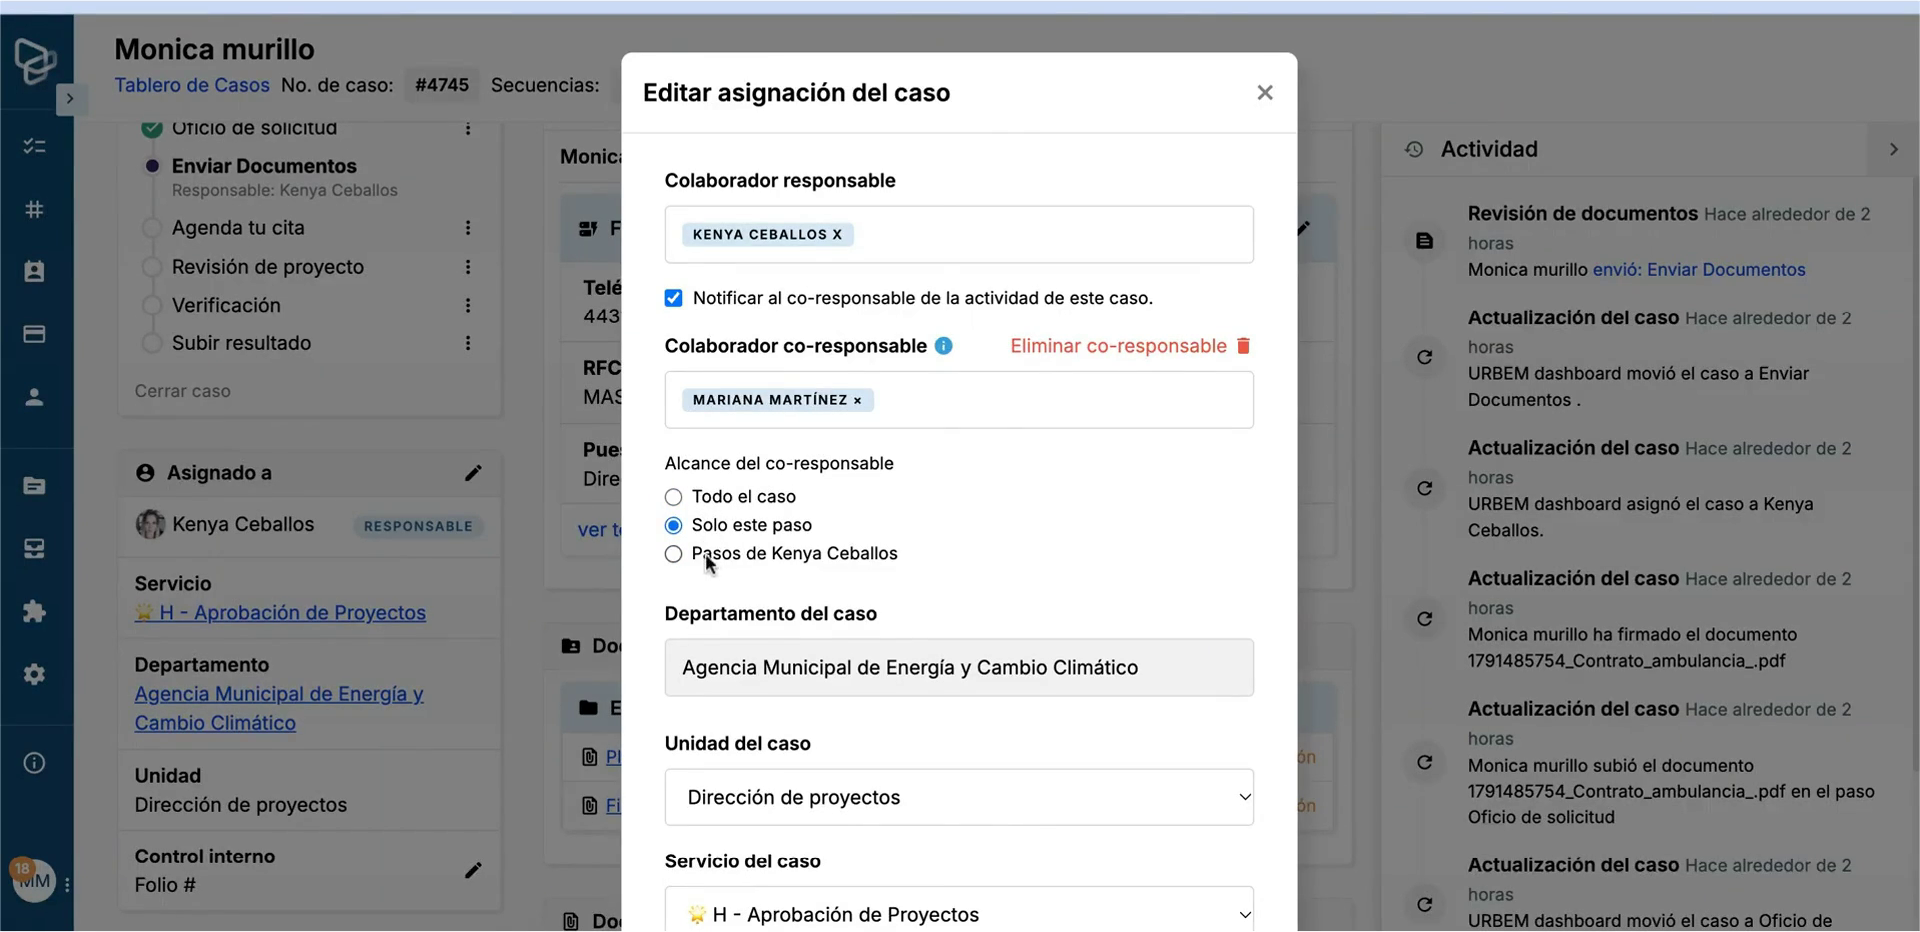Screen dimensions: 1920x932
Task: Open Agencia Municipal de Energía department link
Action: [279, 708]
